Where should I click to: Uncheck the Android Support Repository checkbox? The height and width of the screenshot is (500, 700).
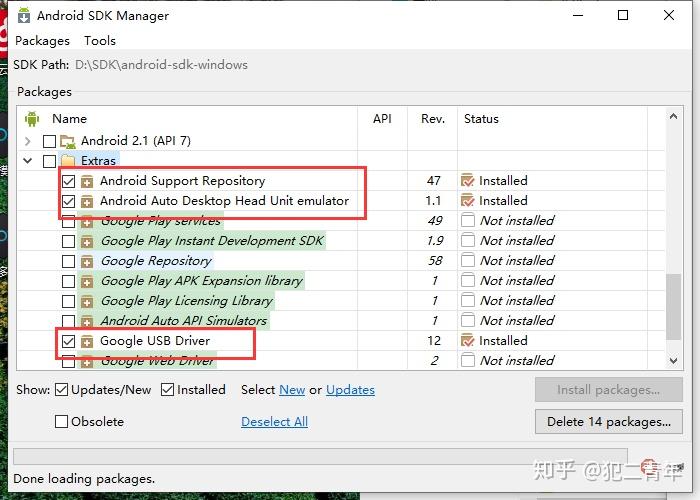[68, 181]
